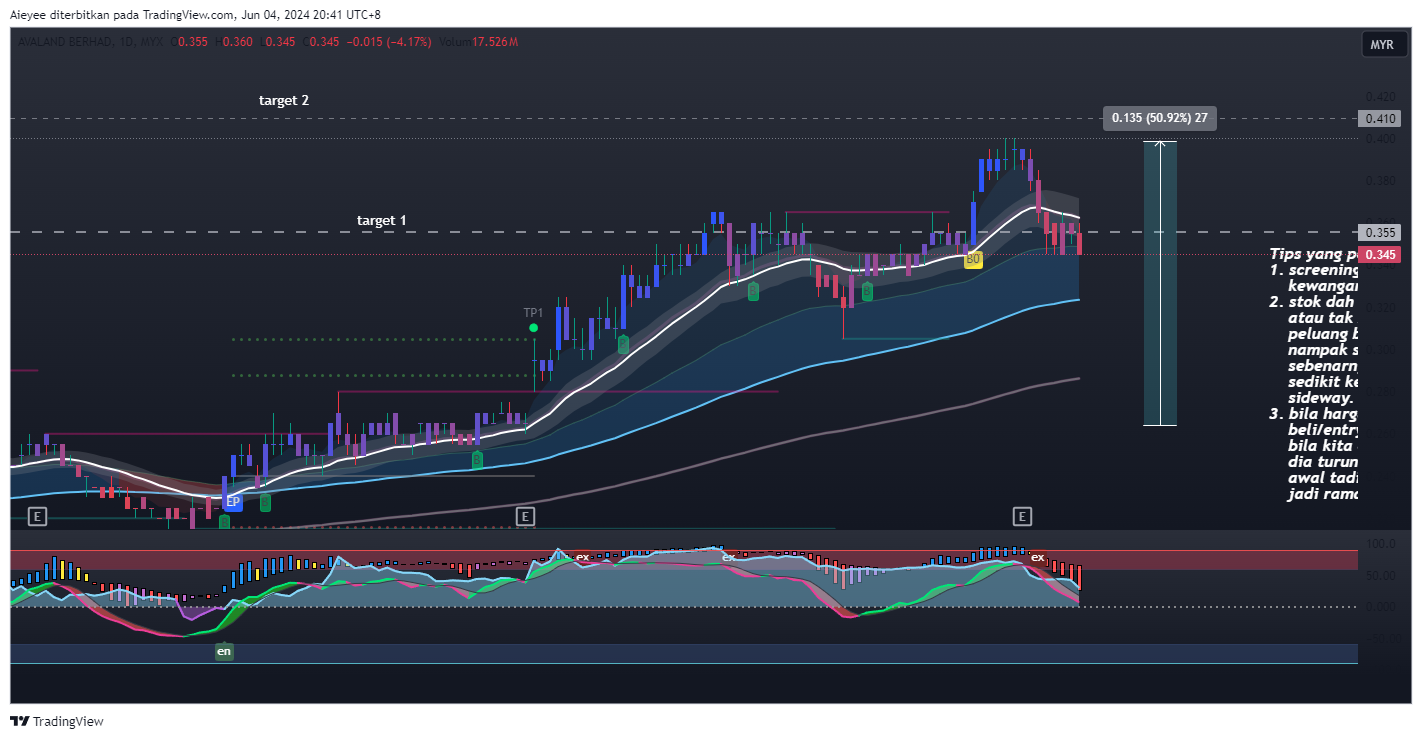Click the '0.135 (50.92%) 27' measurement label
This screenshot has height=739, width=1422.
coord(1160,118)
